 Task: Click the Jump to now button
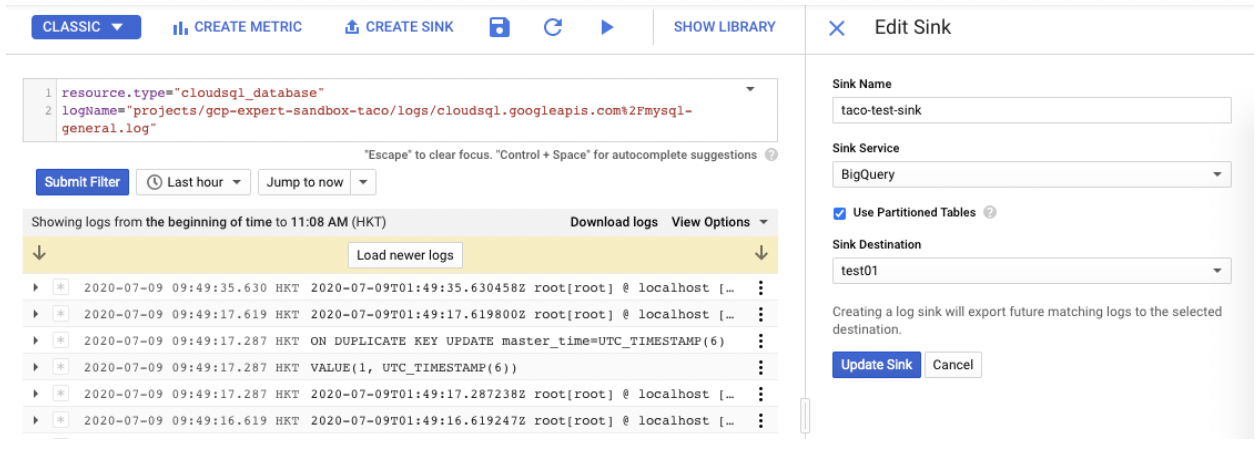click(x=304, y=182)
